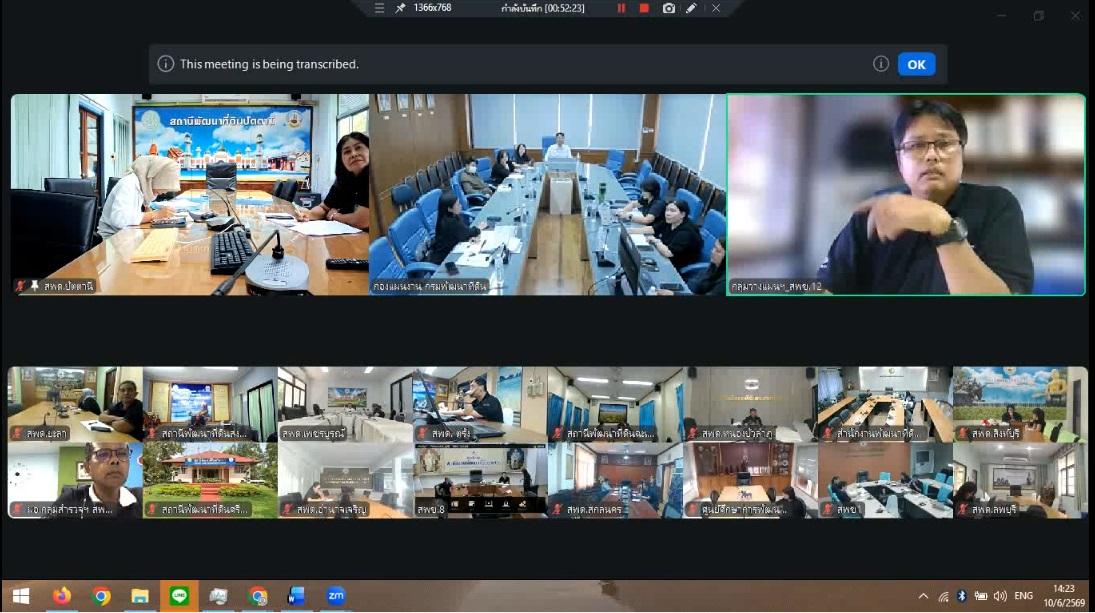Select the กองแผนงาน กรมพัฒนาที่ดิน video tile

(548, 195)
